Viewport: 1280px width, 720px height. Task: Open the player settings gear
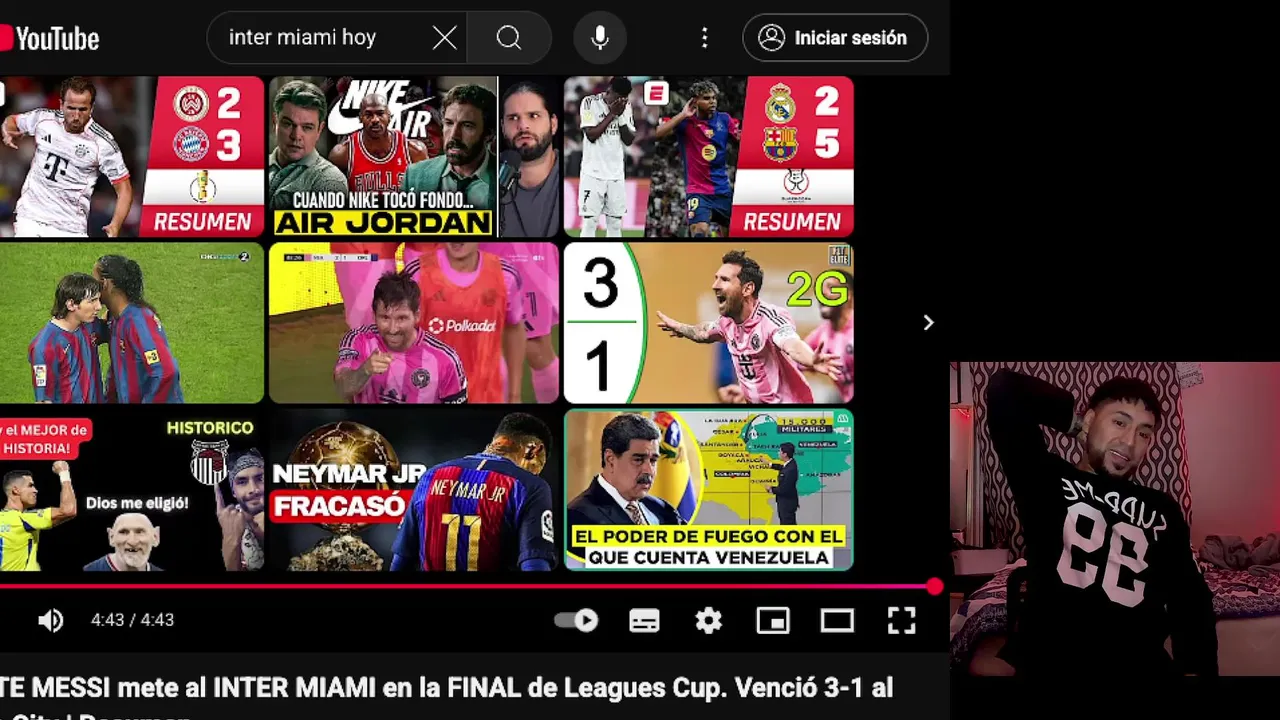pos(708,621)
